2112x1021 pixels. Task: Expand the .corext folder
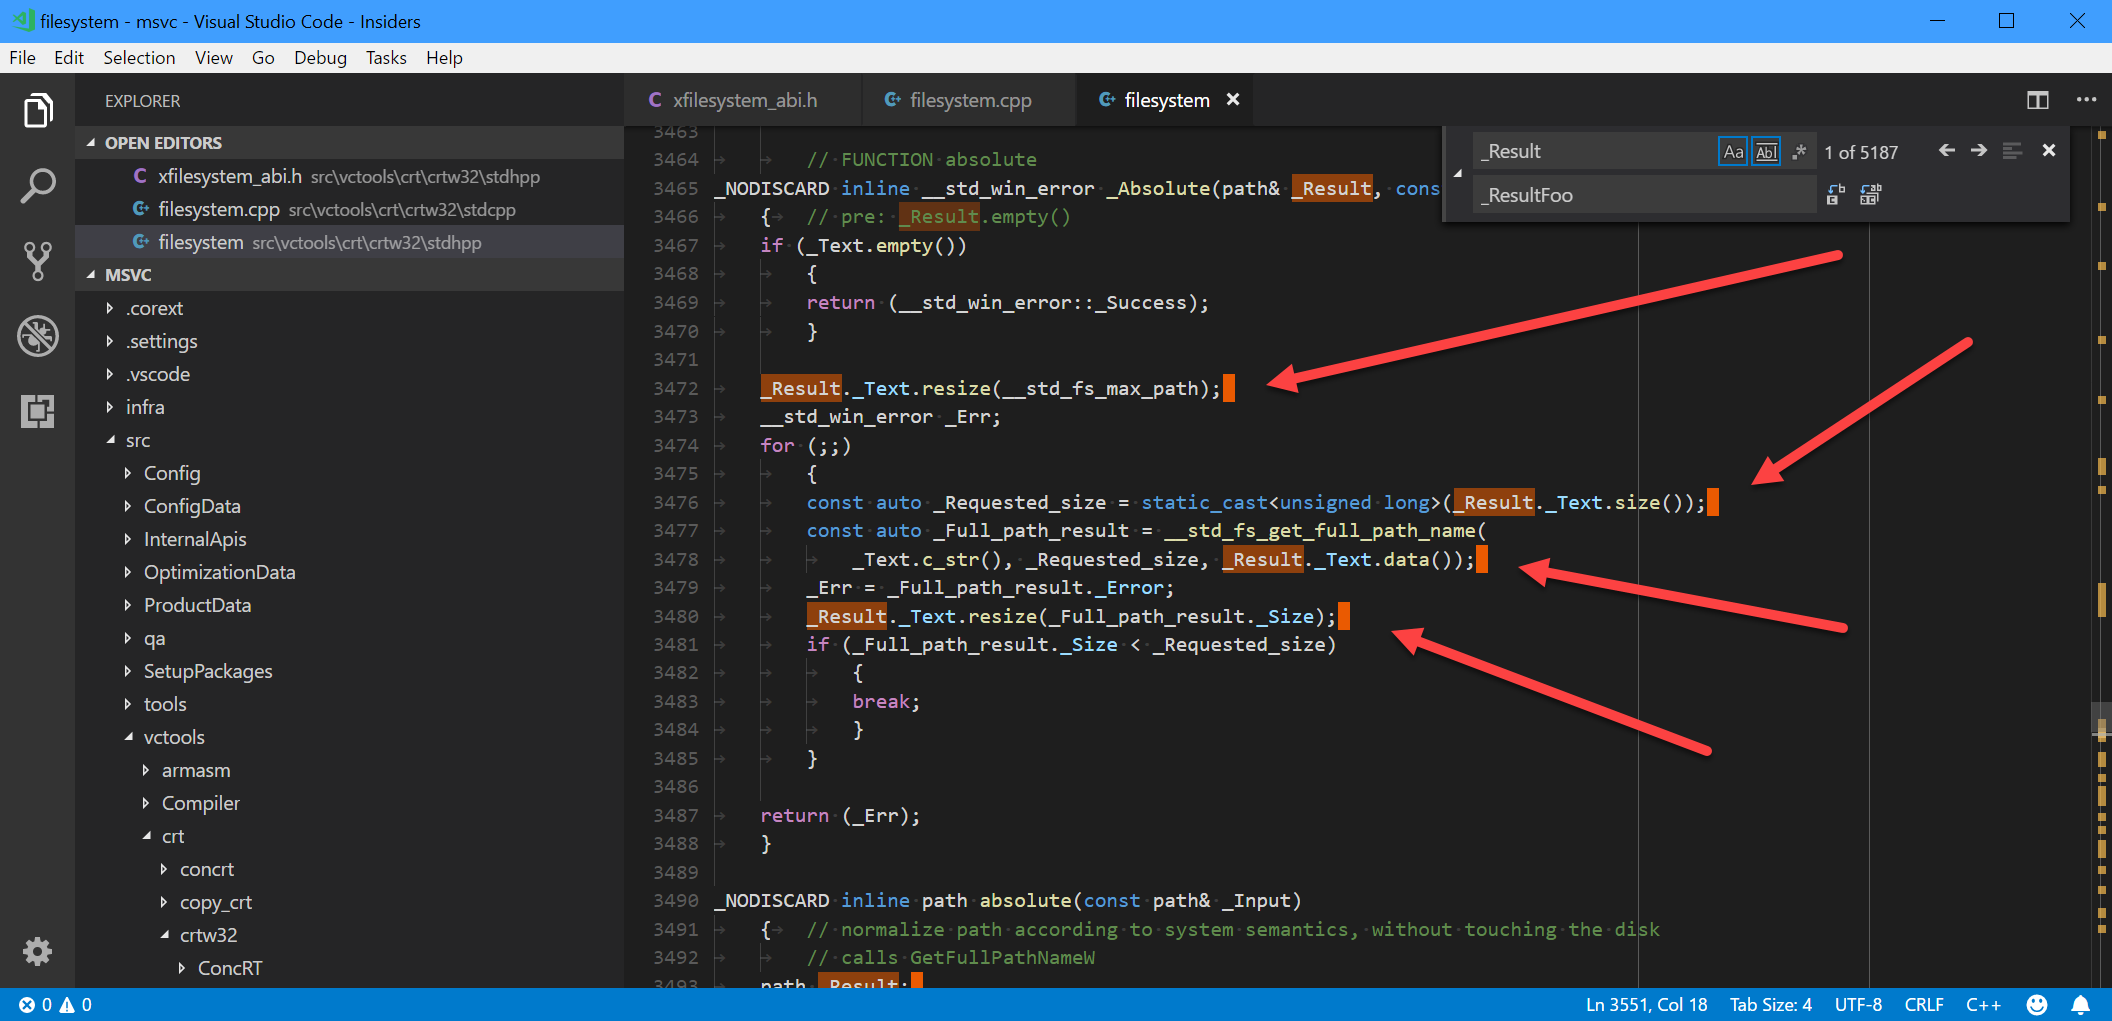tap(110, 308)
